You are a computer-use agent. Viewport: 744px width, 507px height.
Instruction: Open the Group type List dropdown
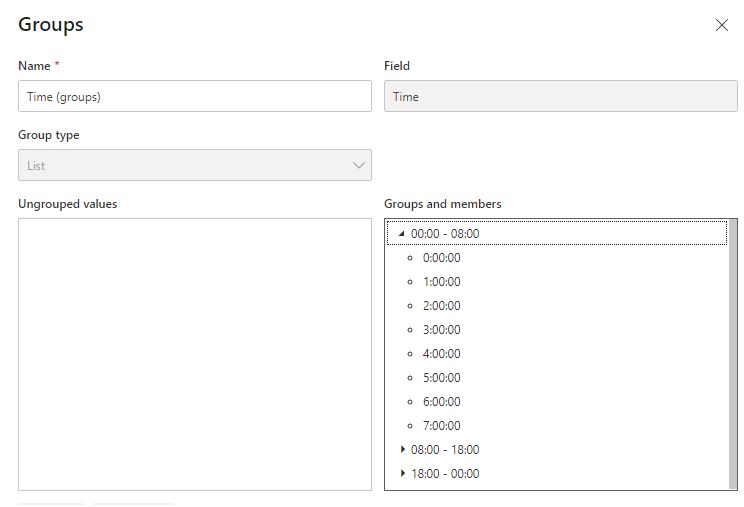tap(195, 165)
